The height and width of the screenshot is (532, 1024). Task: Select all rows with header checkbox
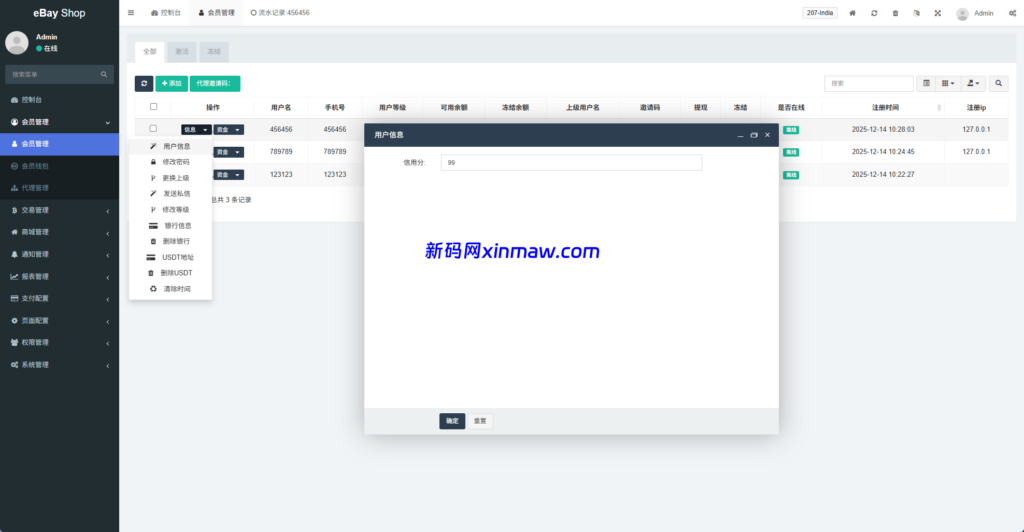click(153, 106)
